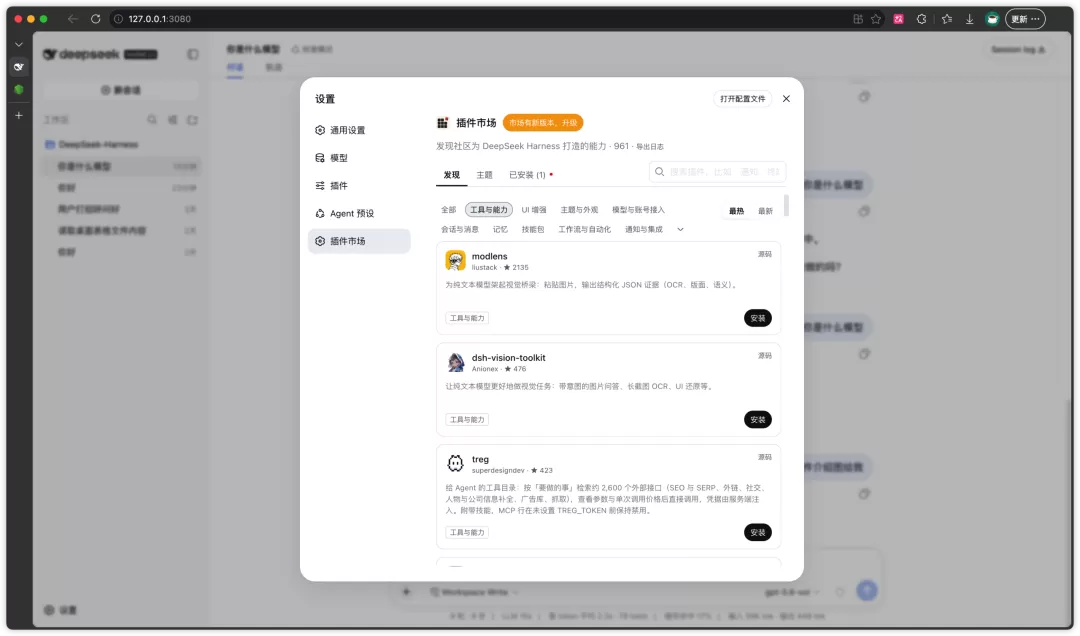Click the 工具与能力 tag on the dsh-vision-toolkit card
Screen dimensions: 1080x636
pos(467,420)
